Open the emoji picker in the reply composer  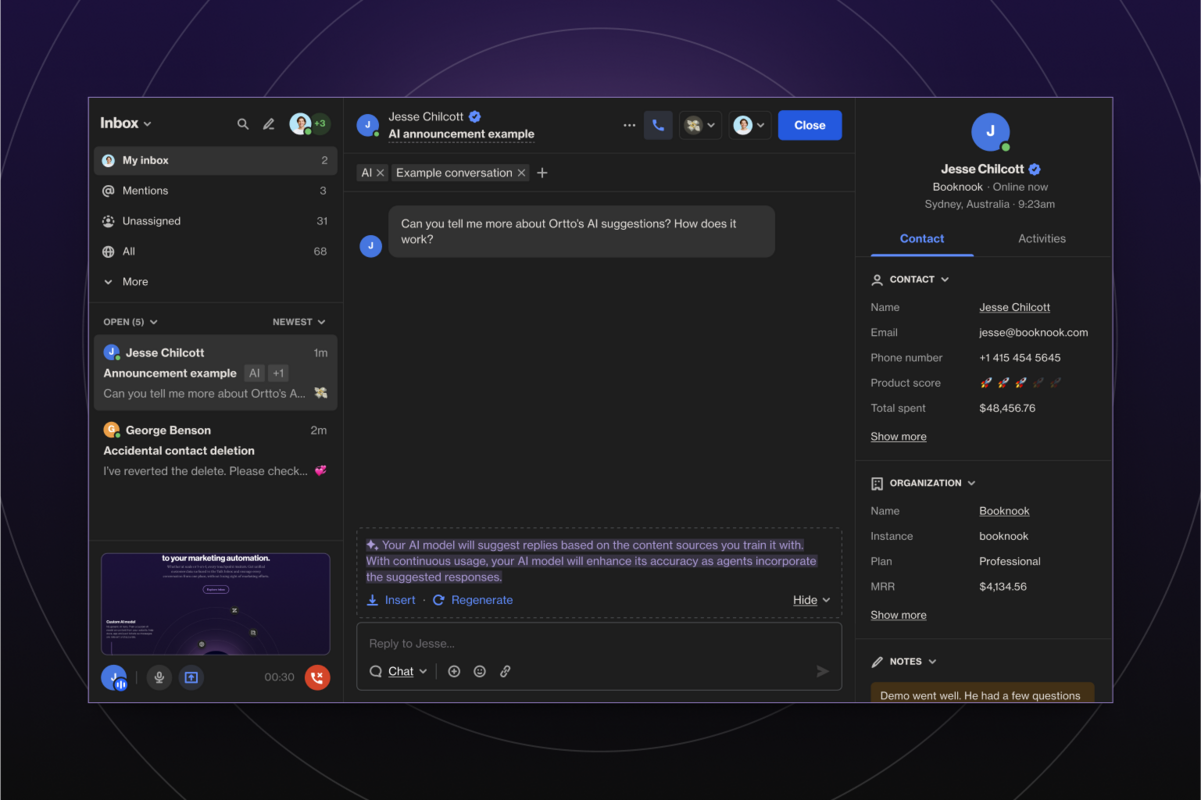tap(480, 671)
